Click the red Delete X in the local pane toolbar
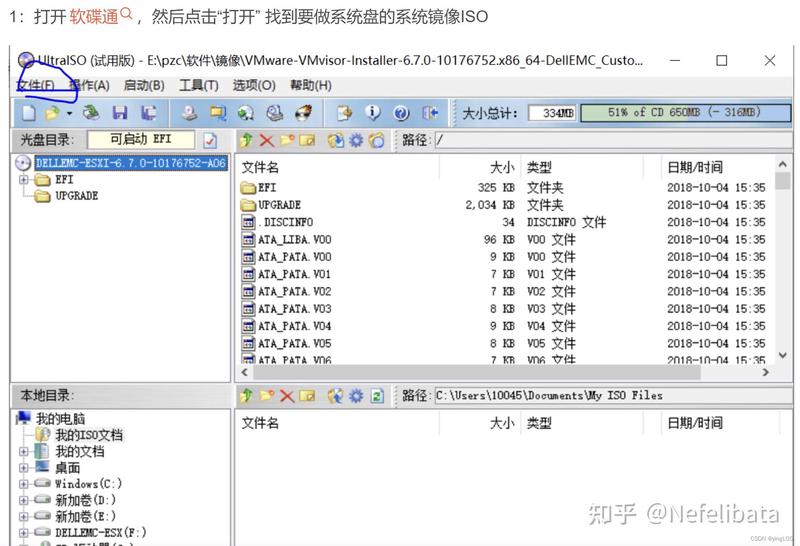This screenshot has height=546, width=800. 287,395
